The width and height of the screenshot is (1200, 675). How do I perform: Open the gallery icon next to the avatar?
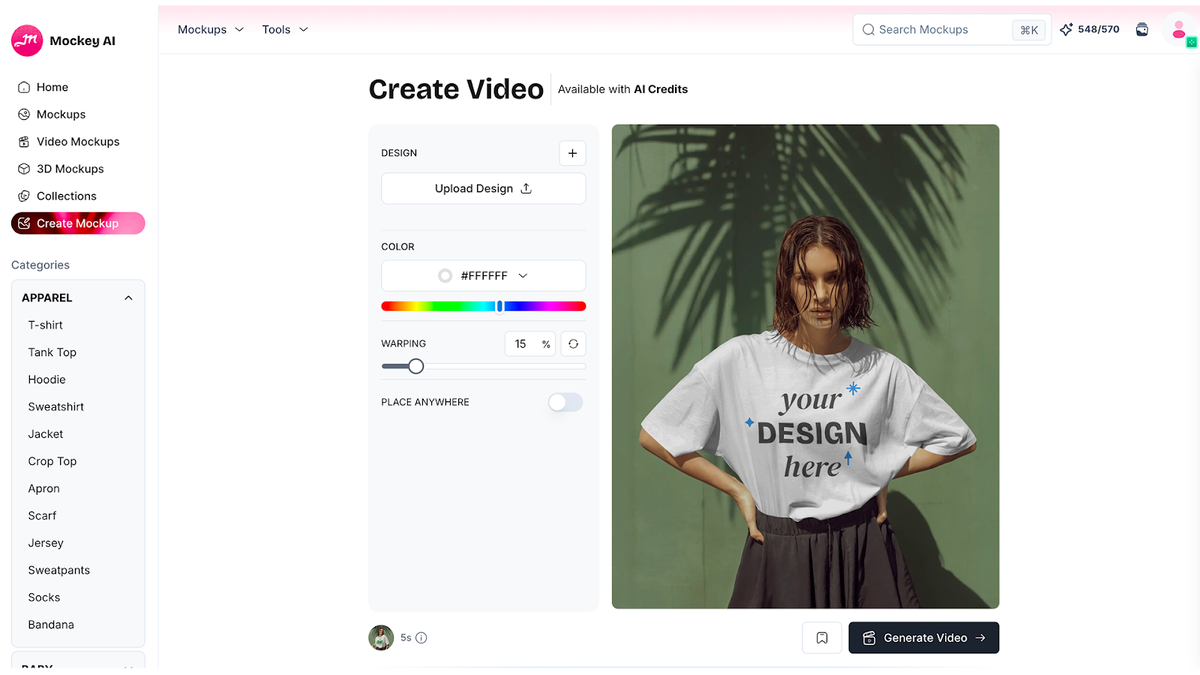(x=1141, y=29)
